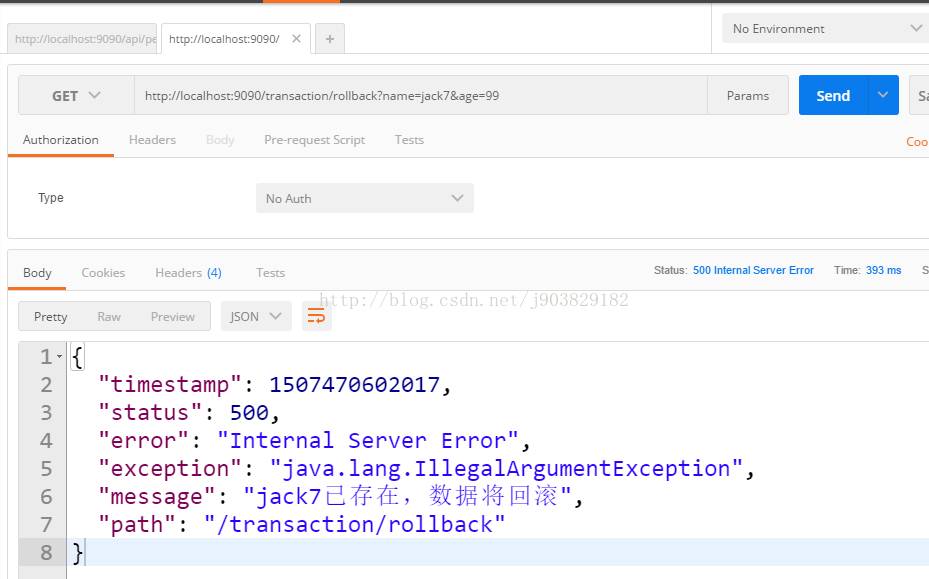Screen dimensions: 929x579
Task: Click the message value starting with jack7
Action: [x=408, y=496]
